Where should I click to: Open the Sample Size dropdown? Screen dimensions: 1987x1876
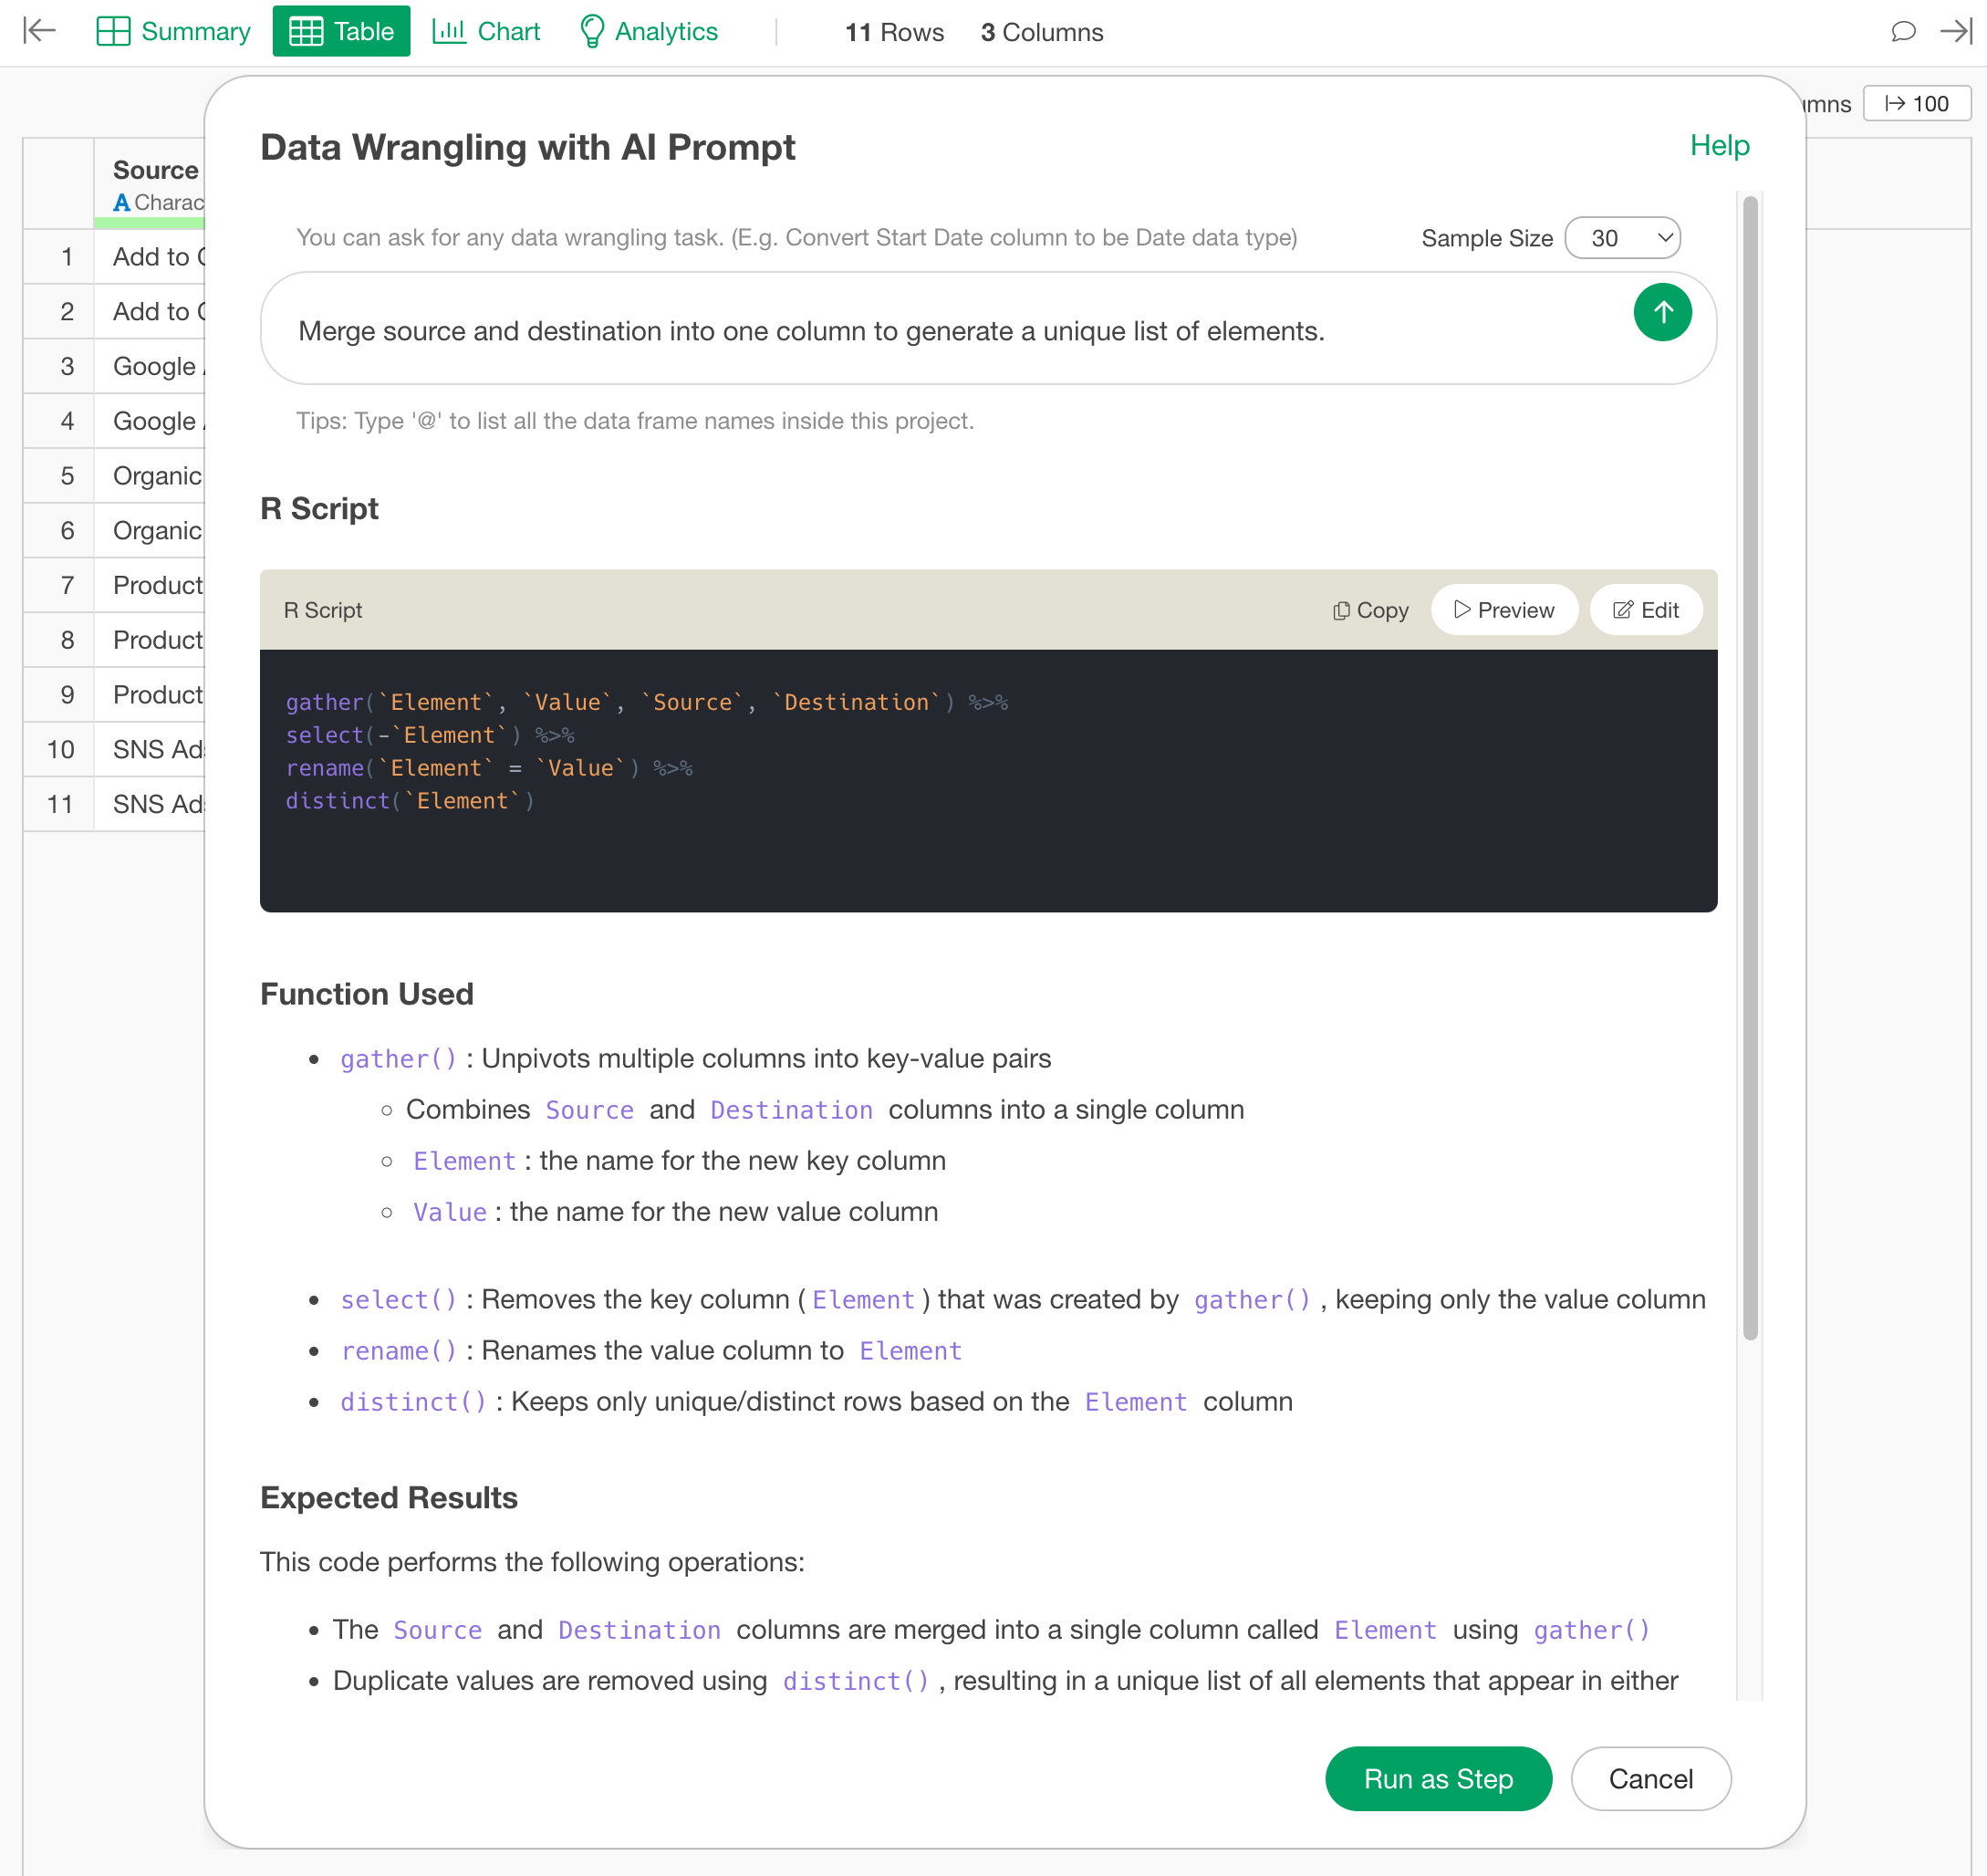[x=1621, y=238]
